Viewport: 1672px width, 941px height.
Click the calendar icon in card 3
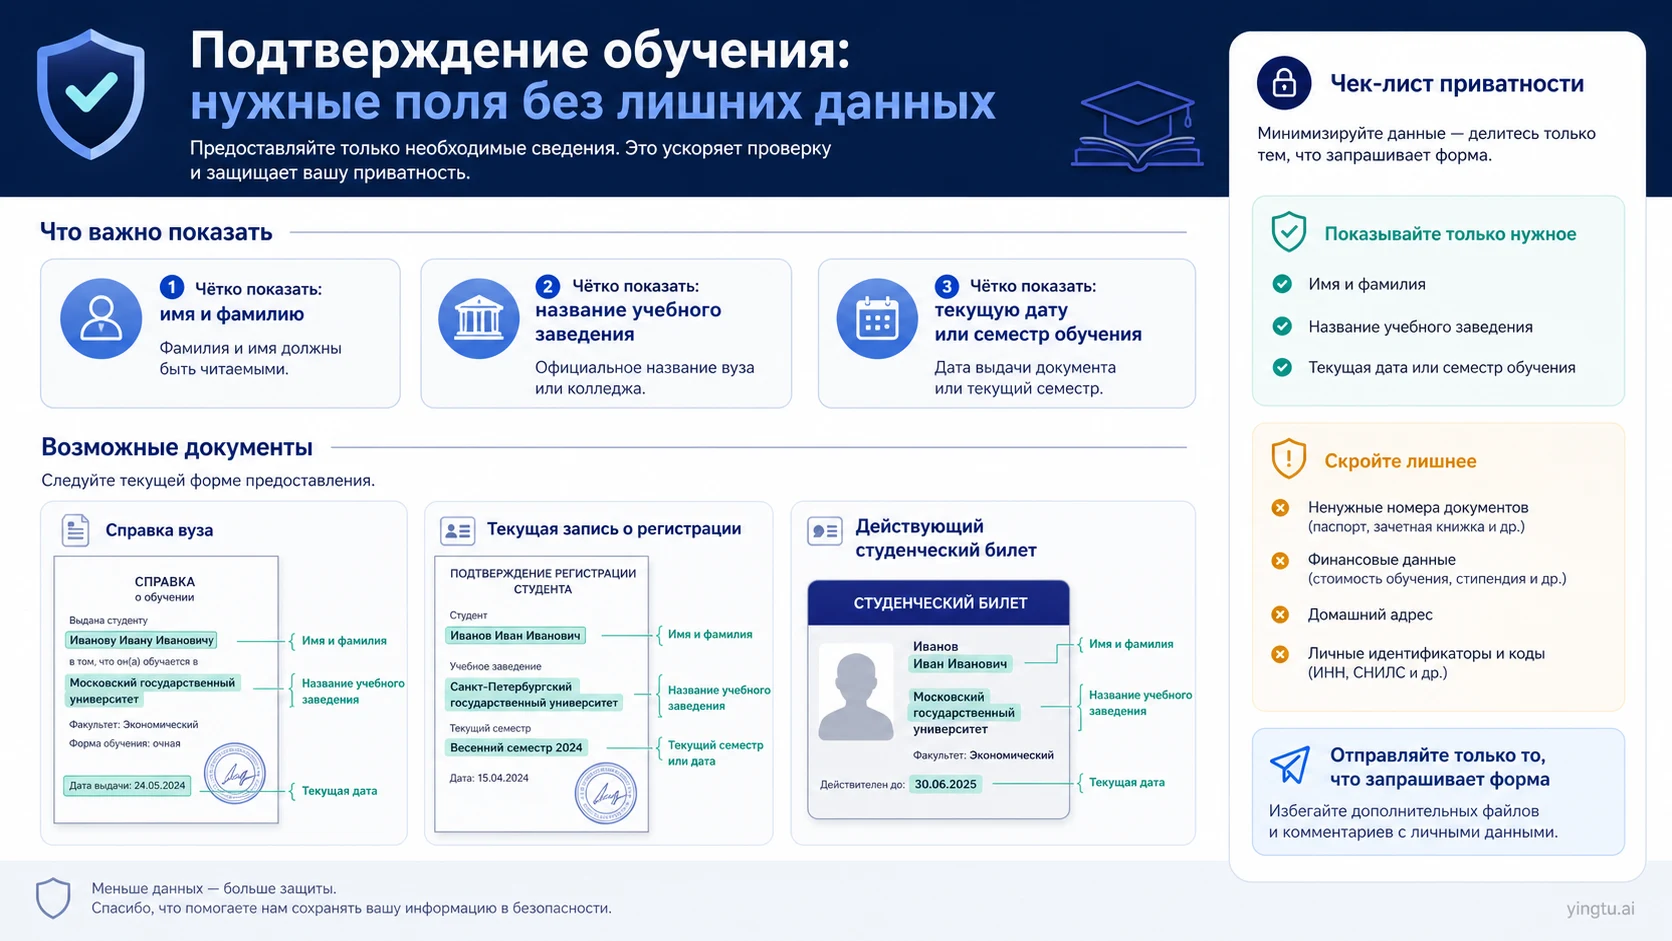pyautogui.click(x=877, y=319)
